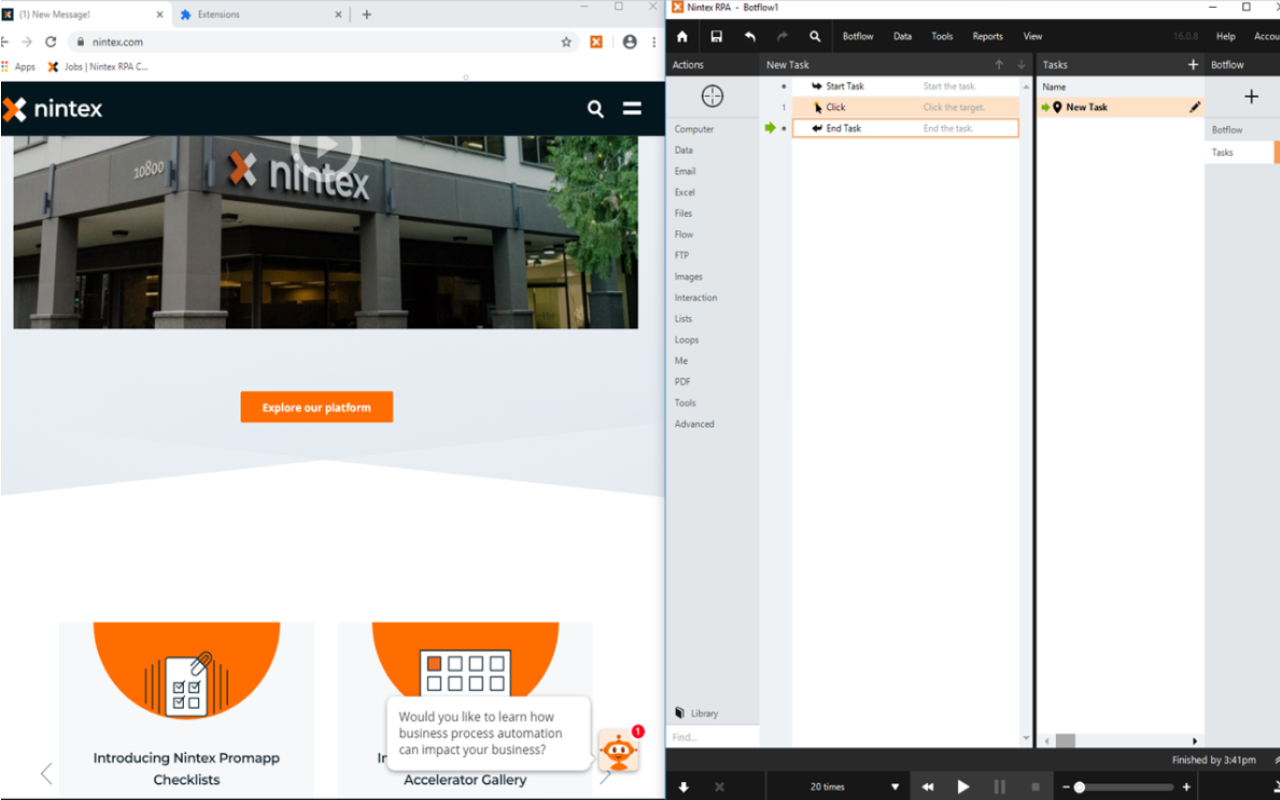1280x800 pixels.
Task: Open the Tools menu
Action: click(x=941, y=36)
